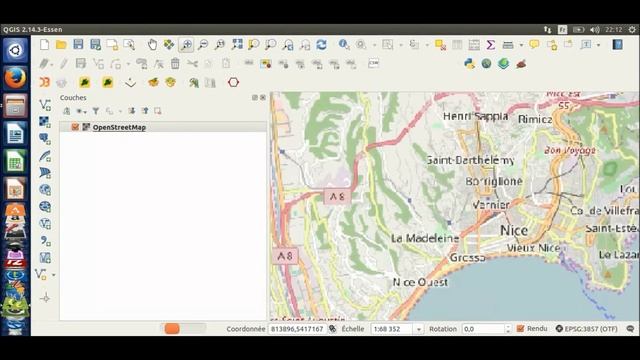Add a raster layer from side toolbar

(45, 122)
